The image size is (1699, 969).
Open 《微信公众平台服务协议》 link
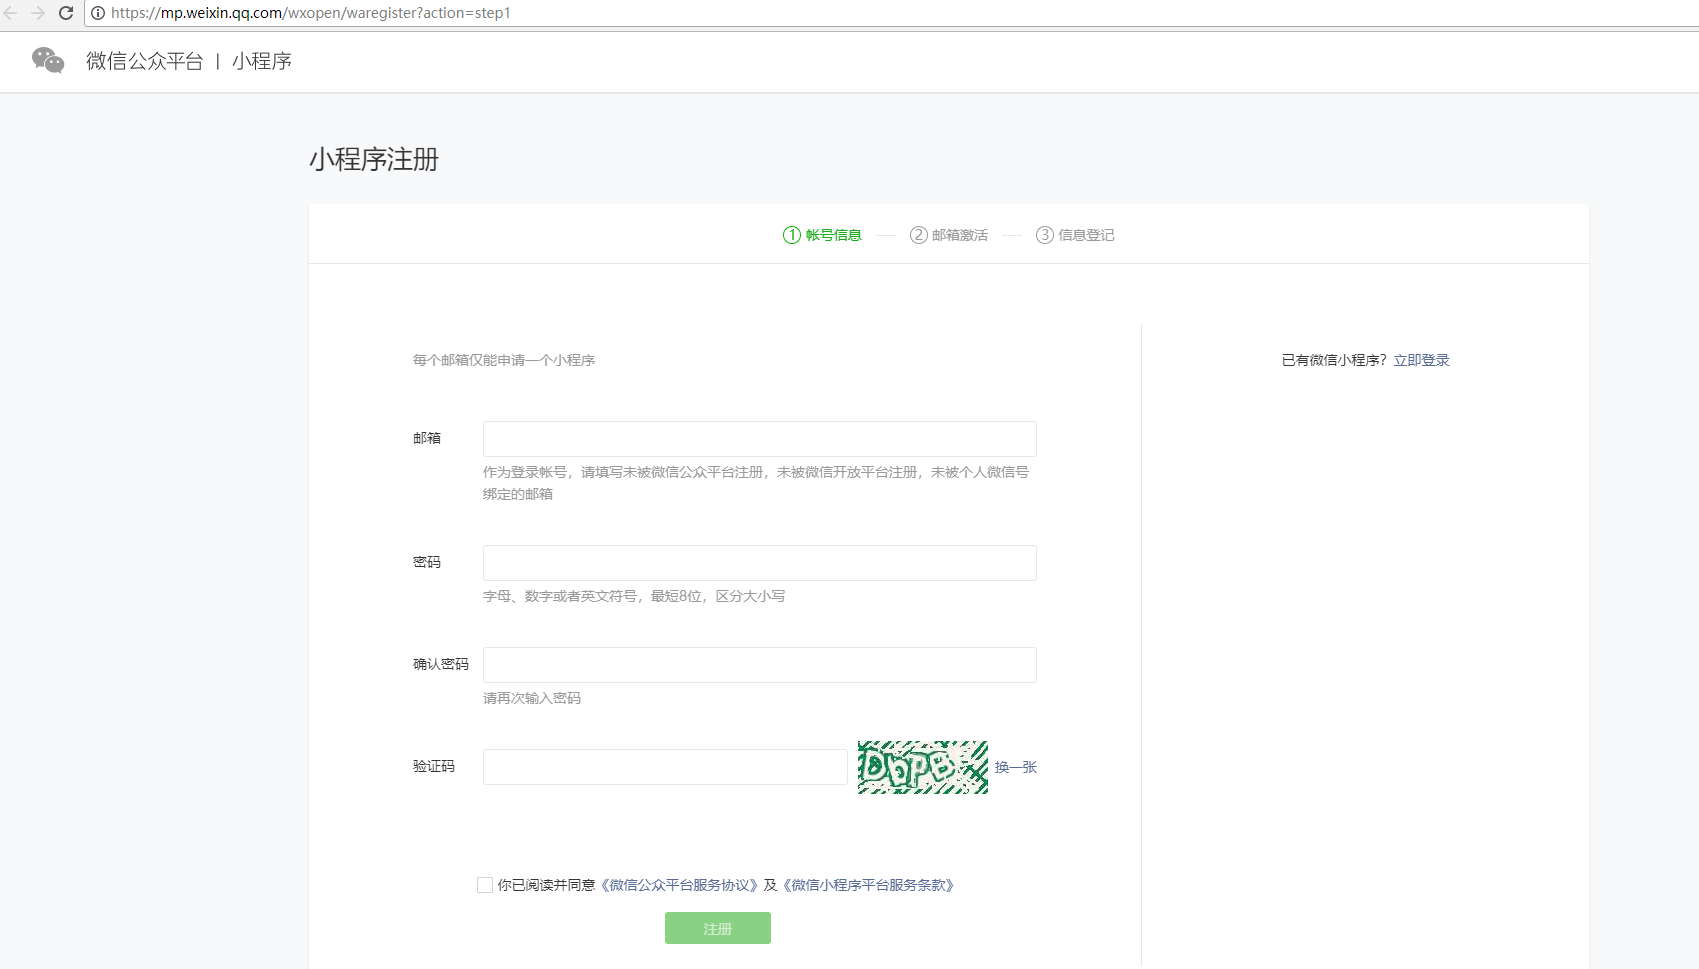point(679,885)
